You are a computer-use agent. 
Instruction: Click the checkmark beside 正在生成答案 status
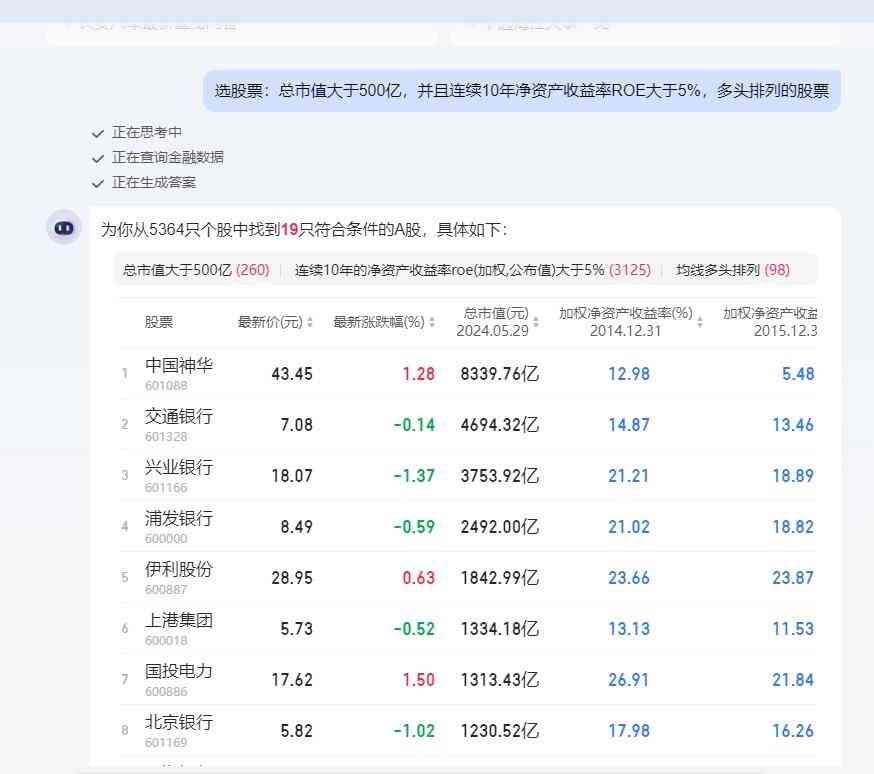point(97,183)
